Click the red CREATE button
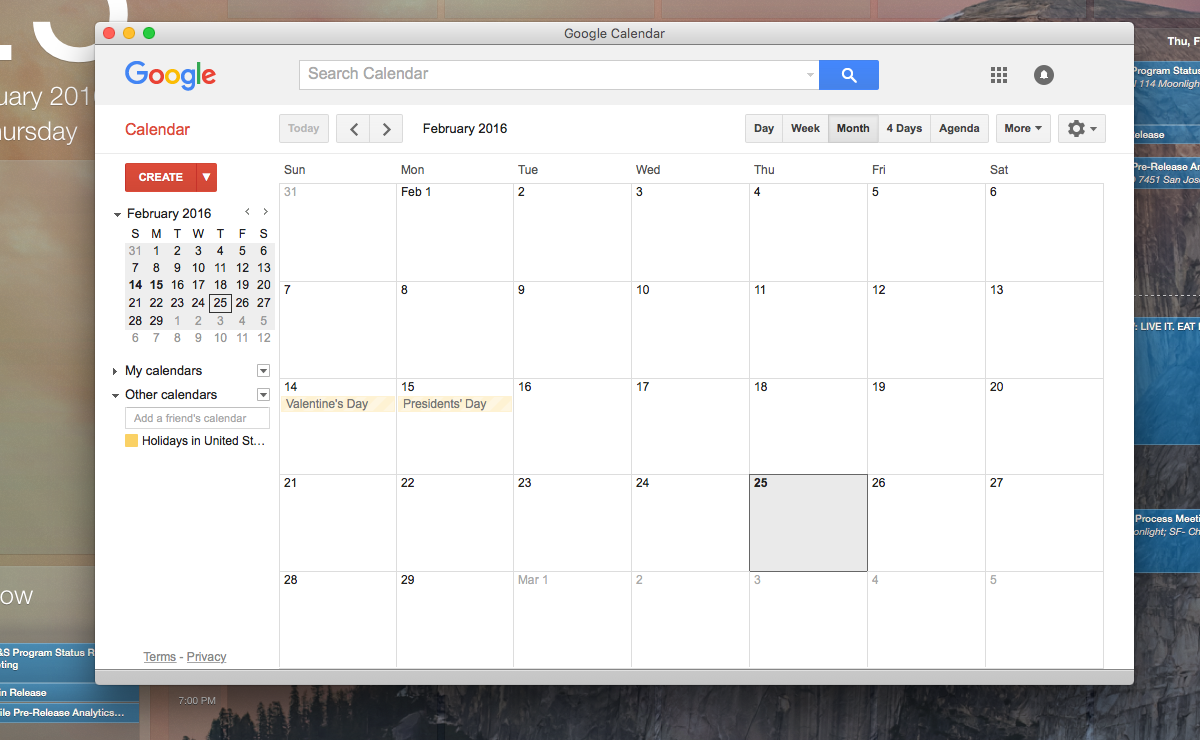 (161, 177)
